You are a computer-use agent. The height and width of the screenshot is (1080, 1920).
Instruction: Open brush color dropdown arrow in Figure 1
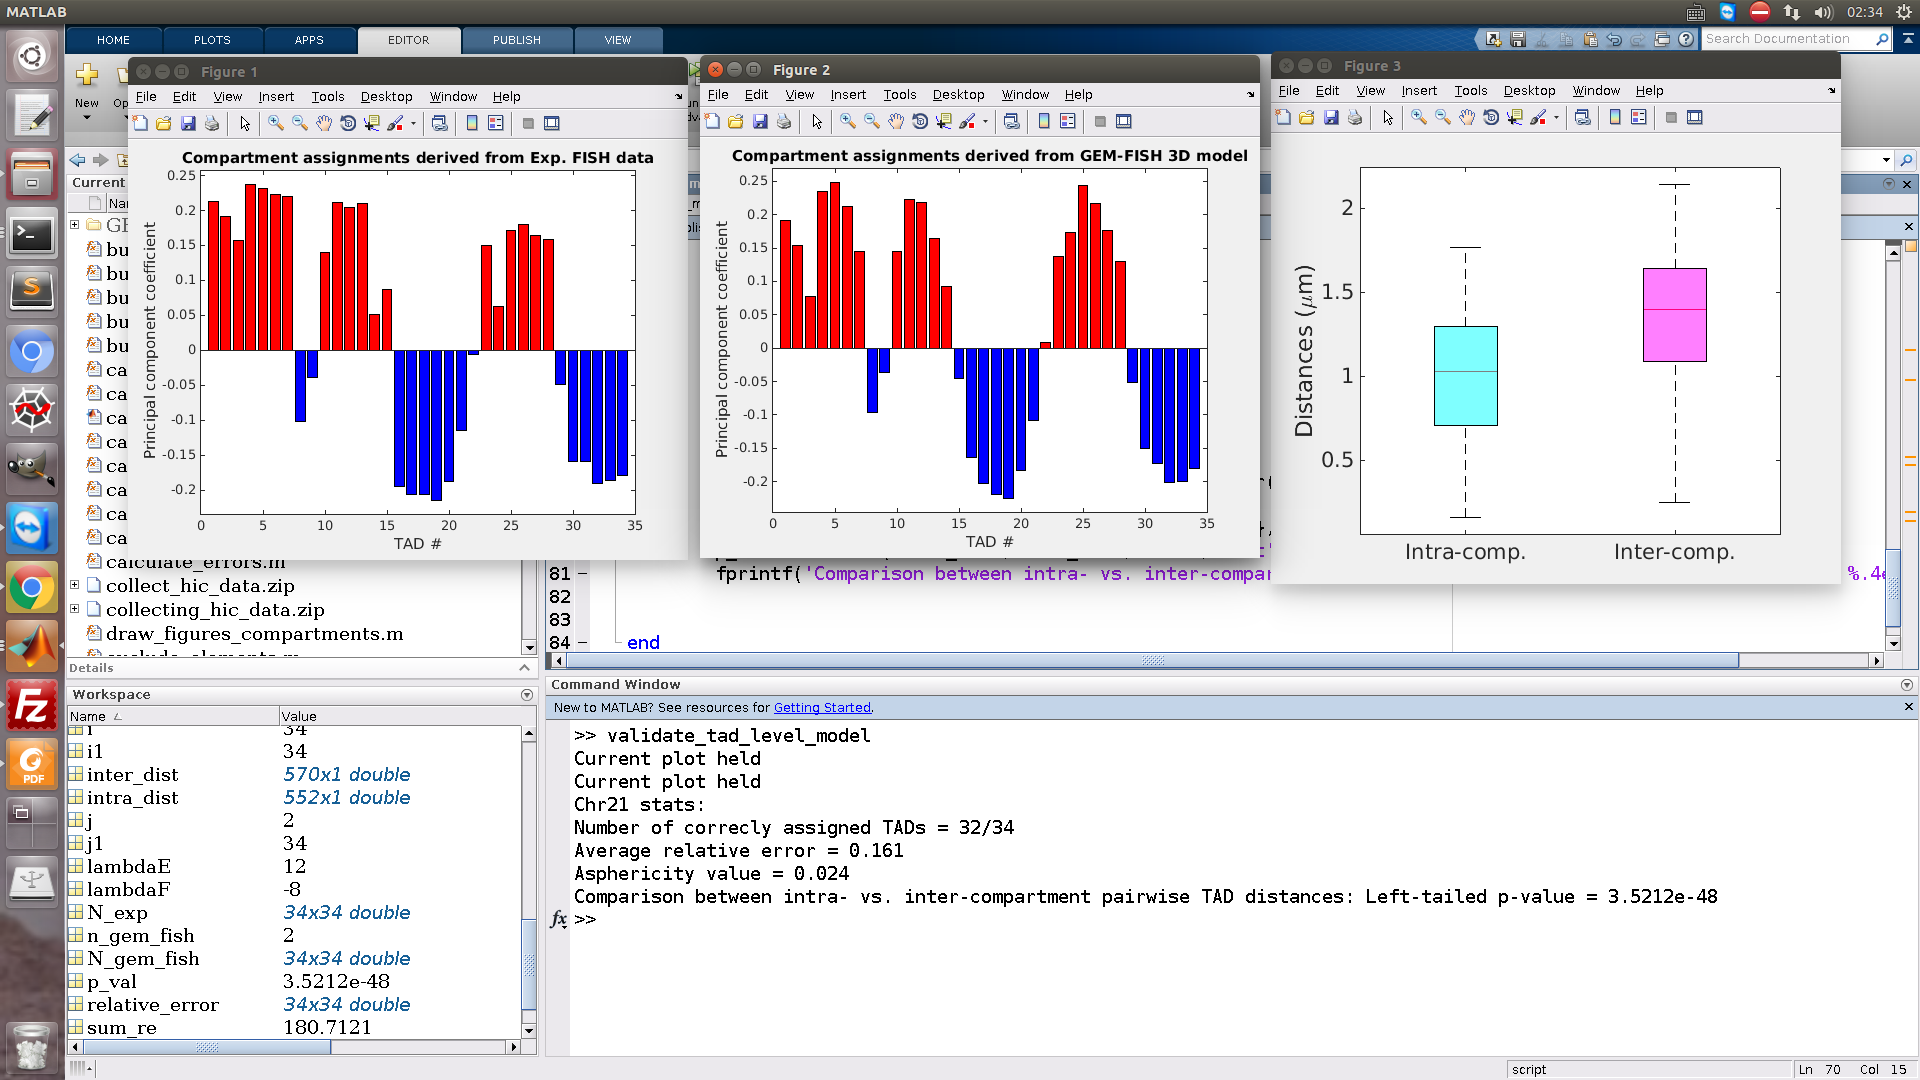tap(413, 124)
